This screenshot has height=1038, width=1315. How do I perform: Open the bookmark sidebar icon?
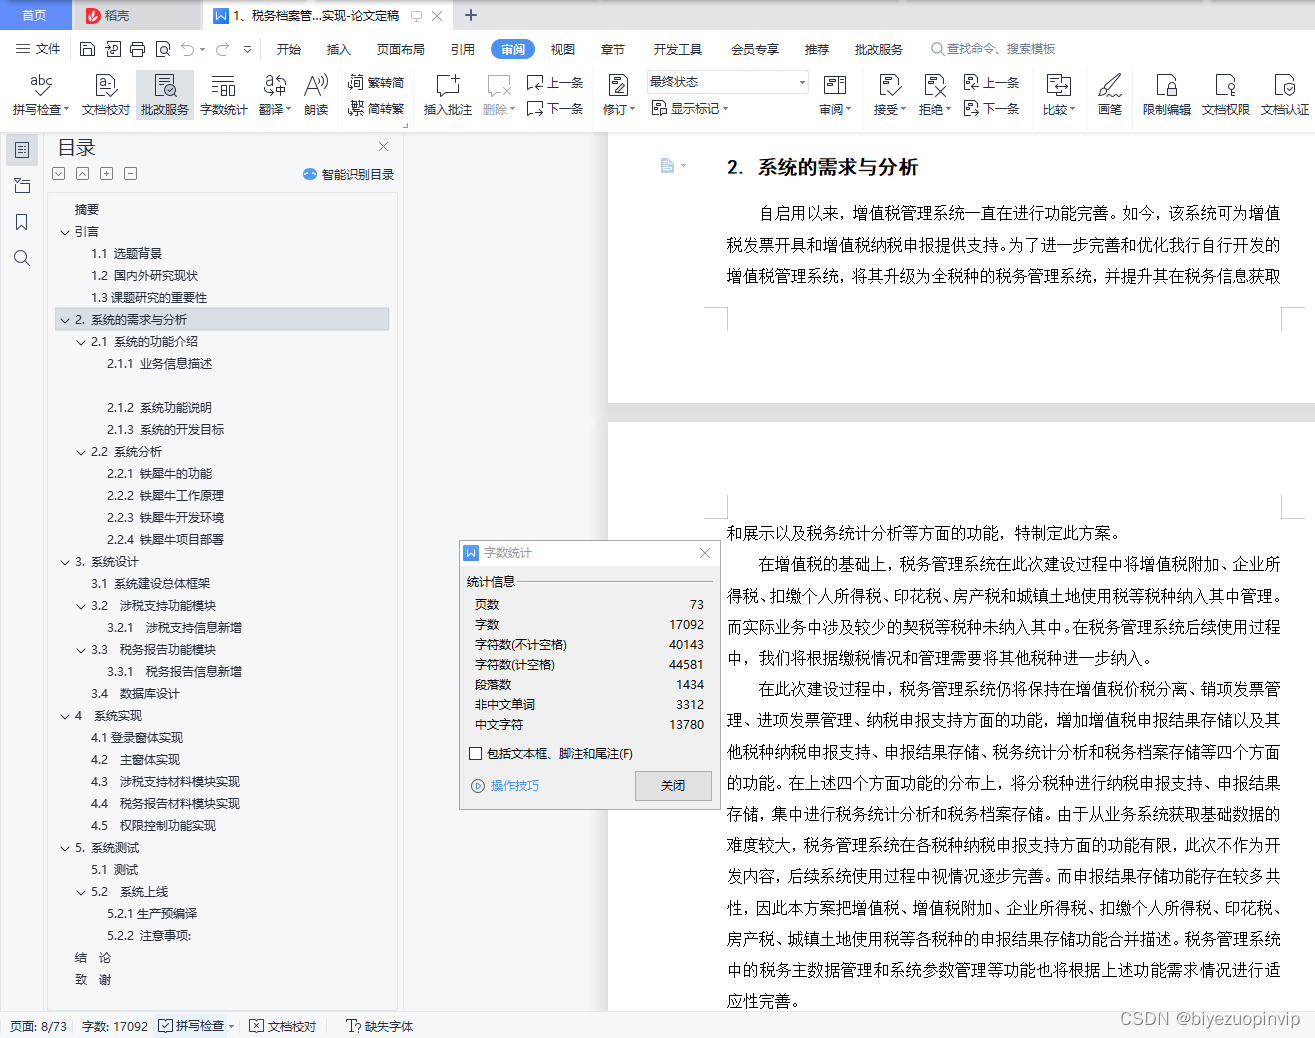pyautogui.click(x=21, y=222)
